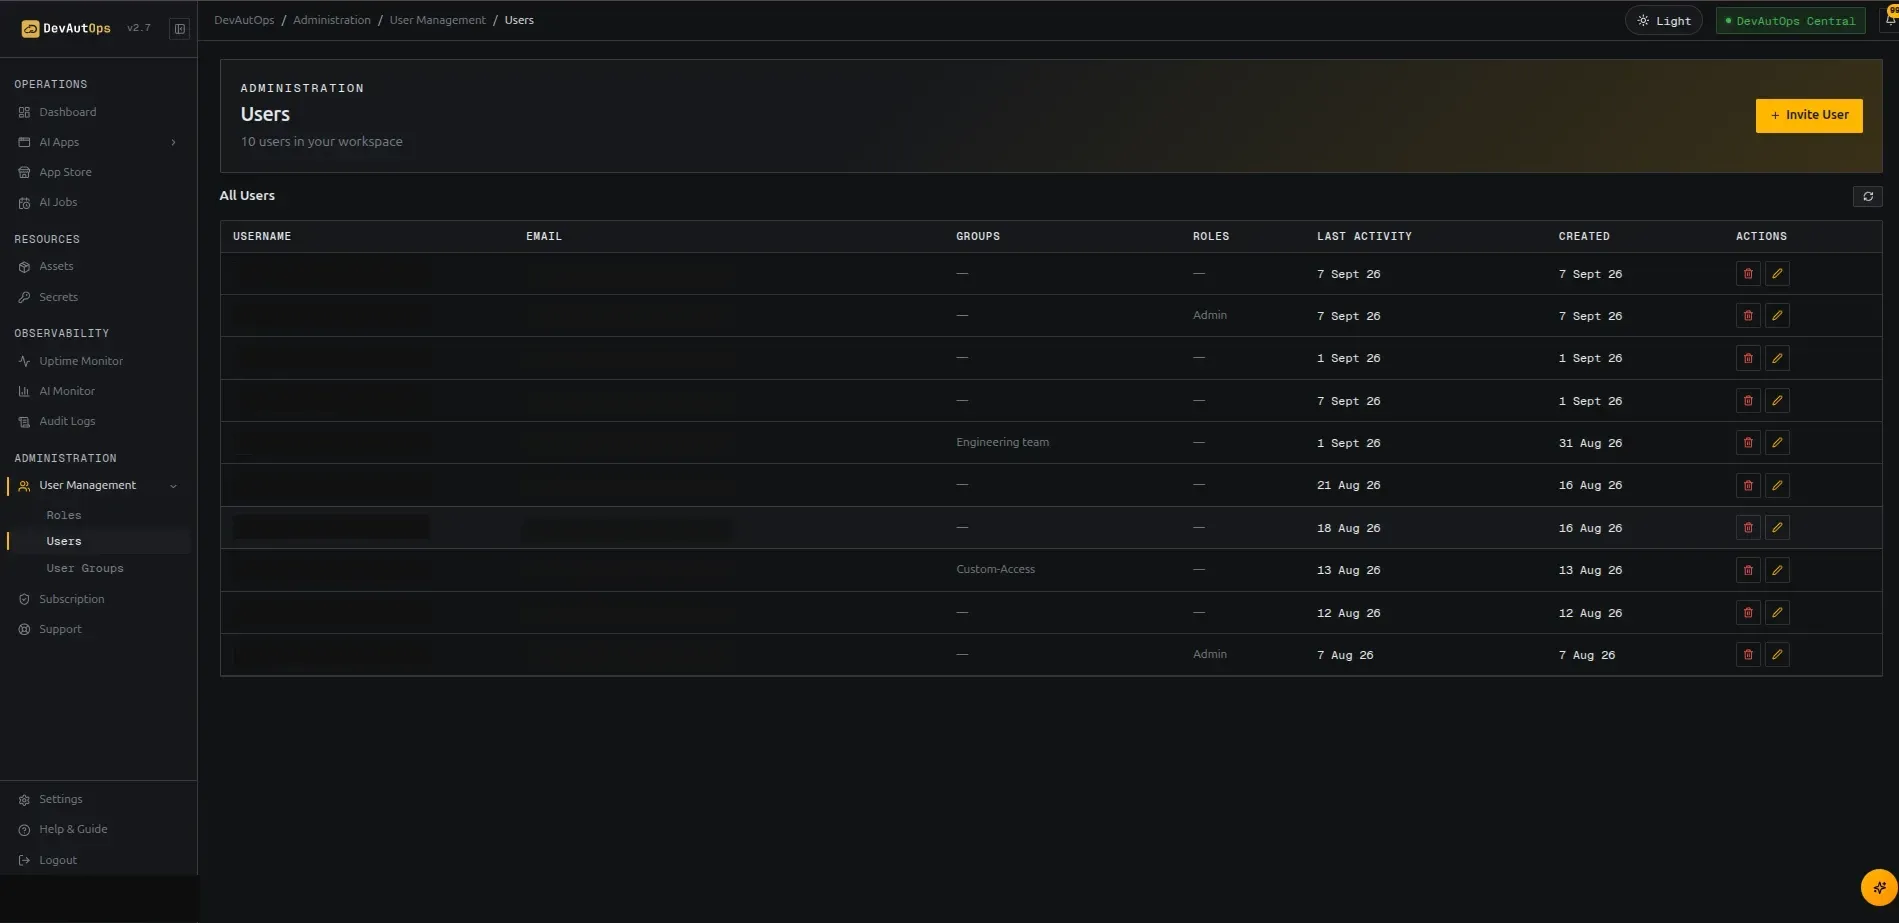Select User Groups in the sidebar
This screenshot has height=923, width=1899.
pos(85,569)
